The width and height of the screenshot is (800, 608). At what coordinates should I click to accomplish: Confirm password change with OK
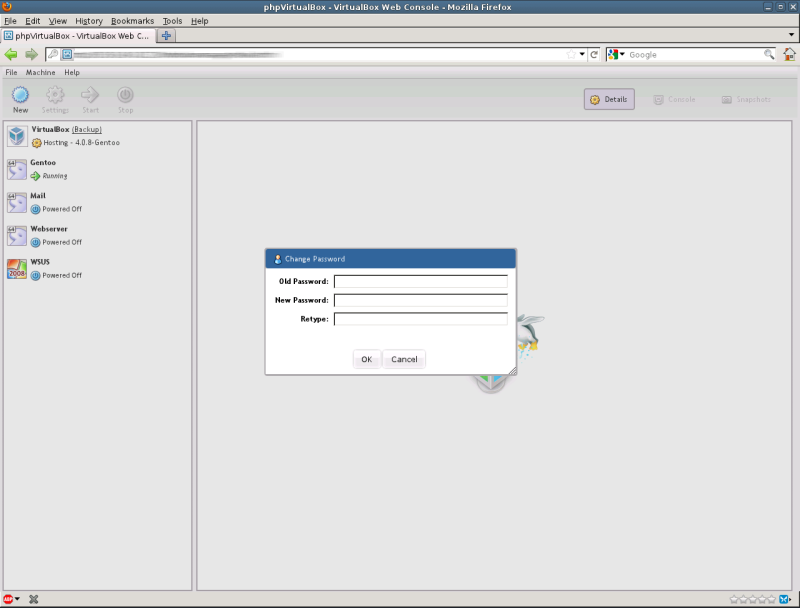coord(366,359)
